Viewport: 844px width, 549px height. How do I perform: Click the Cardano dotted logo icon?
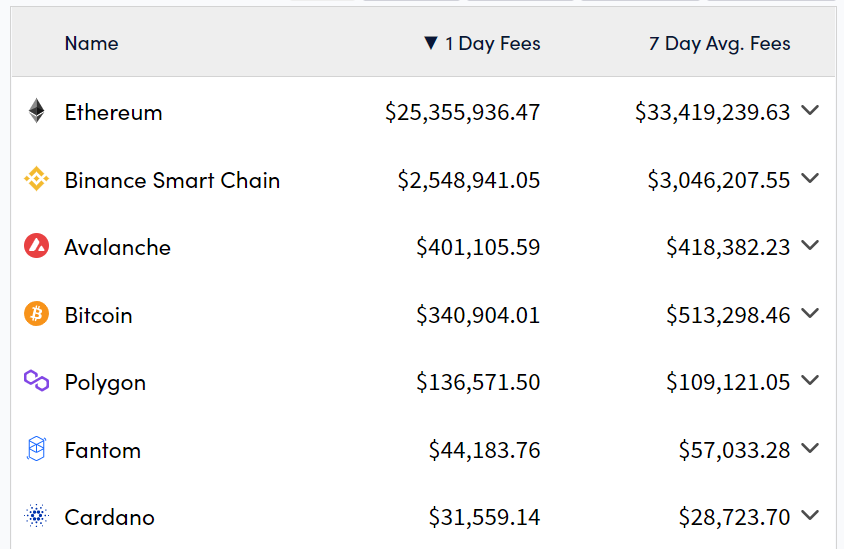click(x=37, y=516)
